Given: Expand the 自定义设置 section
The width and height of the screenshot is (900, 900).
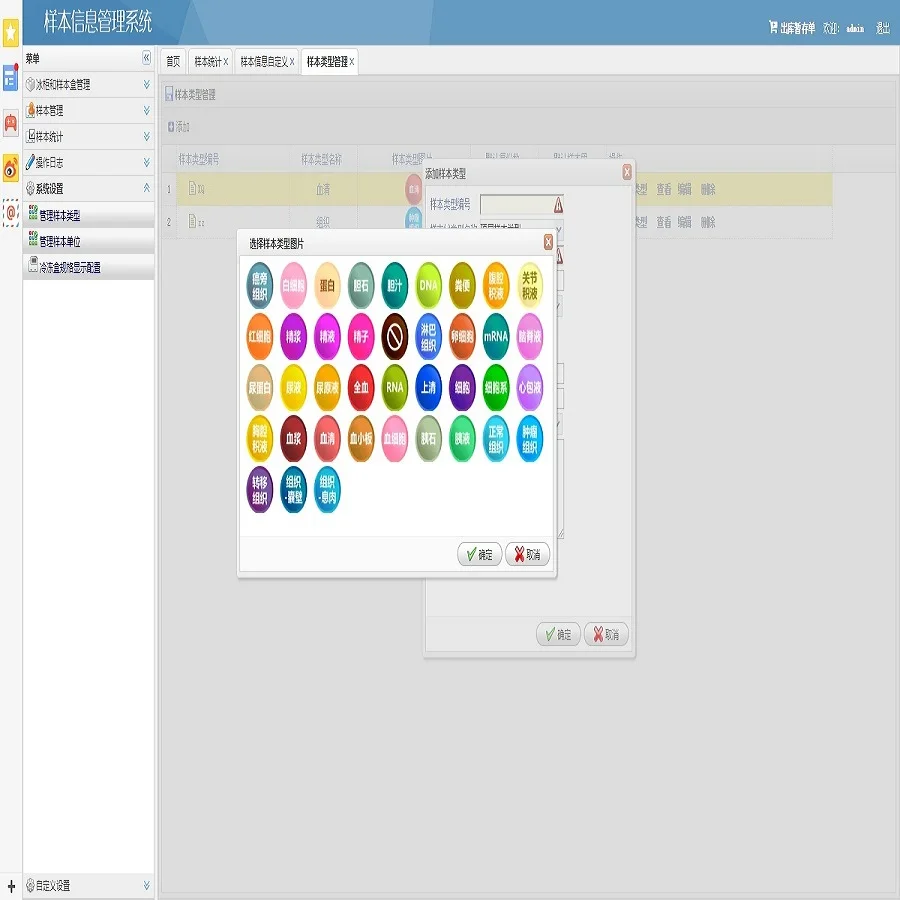Looking at the screenshot, I should (88, 885).
